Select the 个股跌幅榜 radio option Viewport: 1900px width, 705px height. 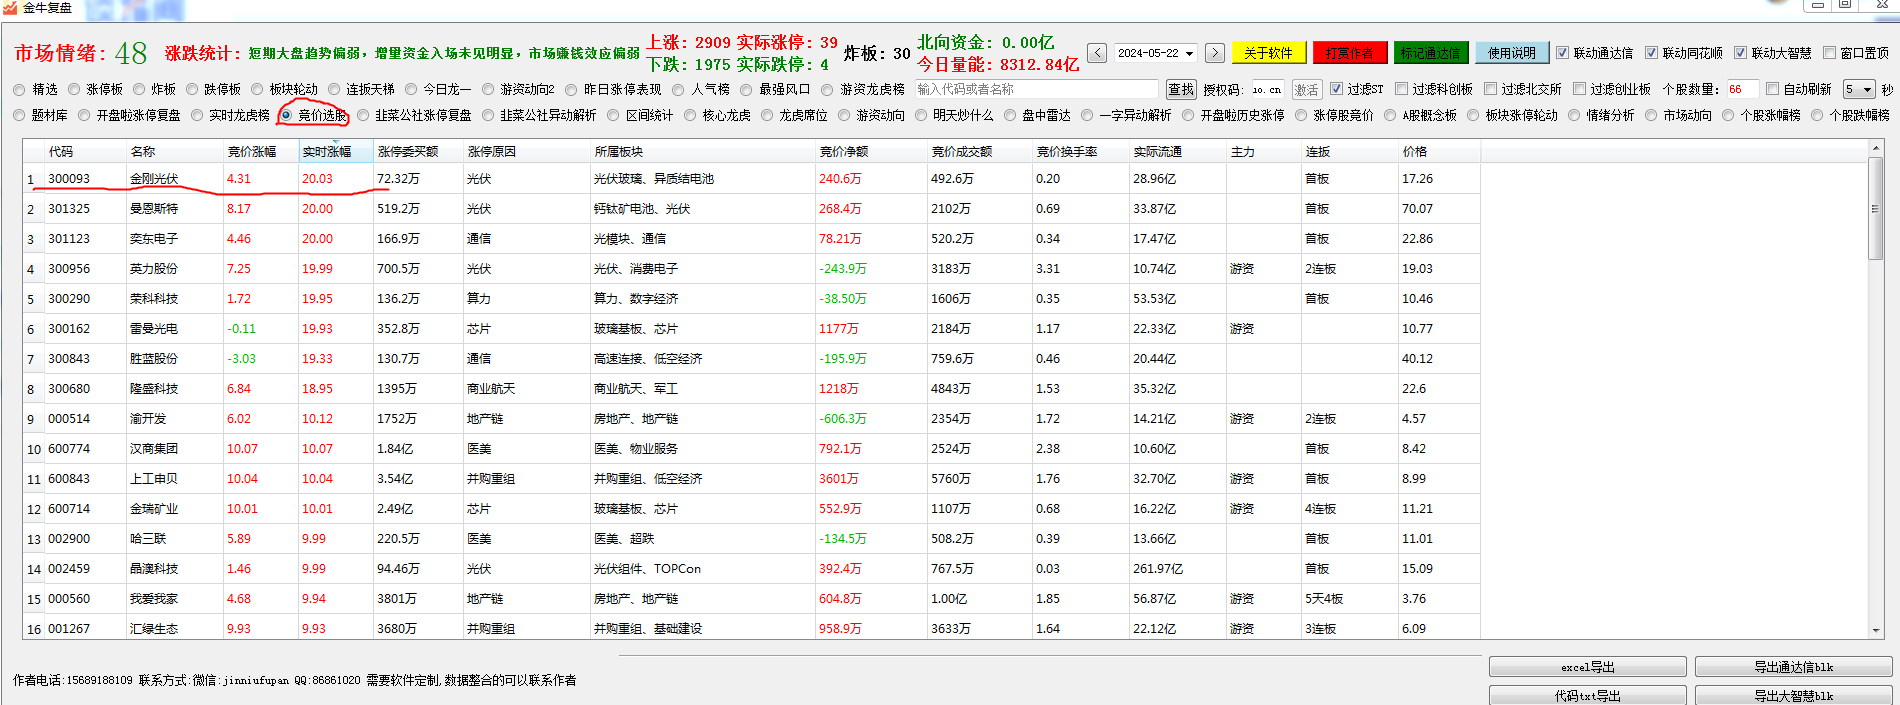click(1817, 115)
